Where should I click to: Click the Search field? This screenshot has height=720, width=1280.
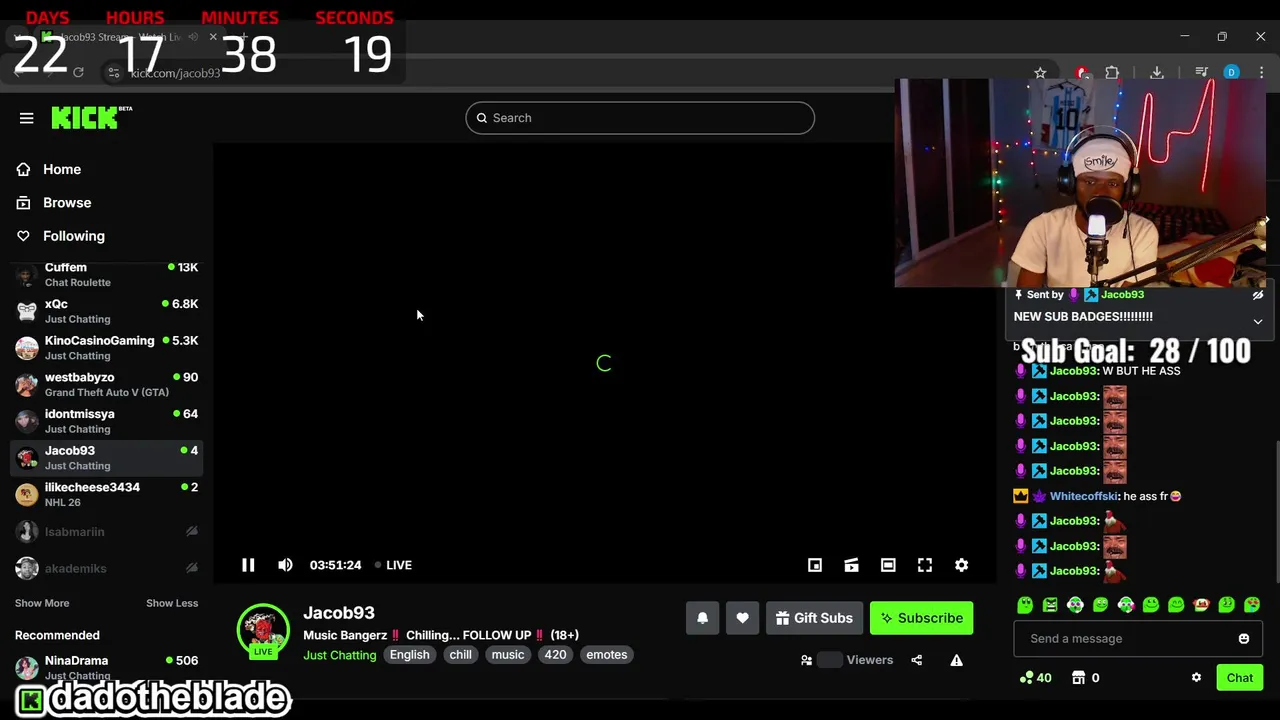tap(640, 118)
